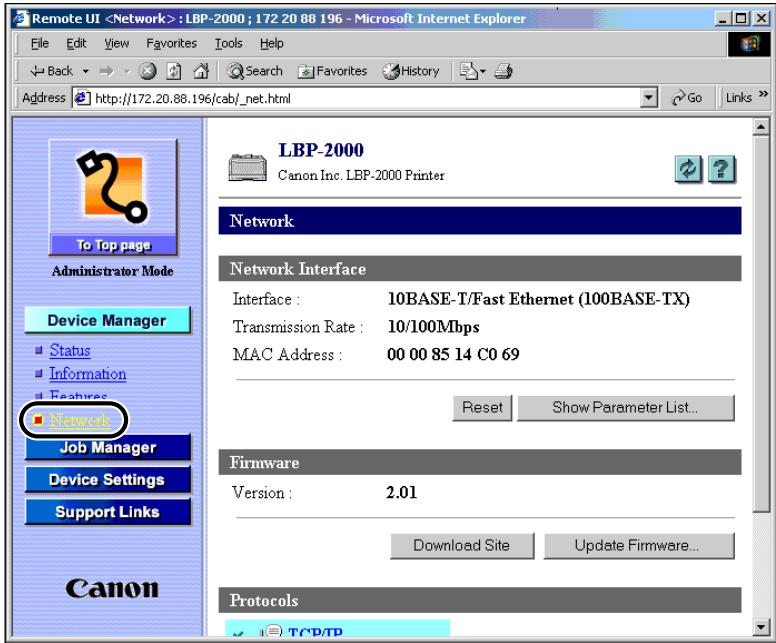
Task: Open the Status link
Action: point(70,350)
